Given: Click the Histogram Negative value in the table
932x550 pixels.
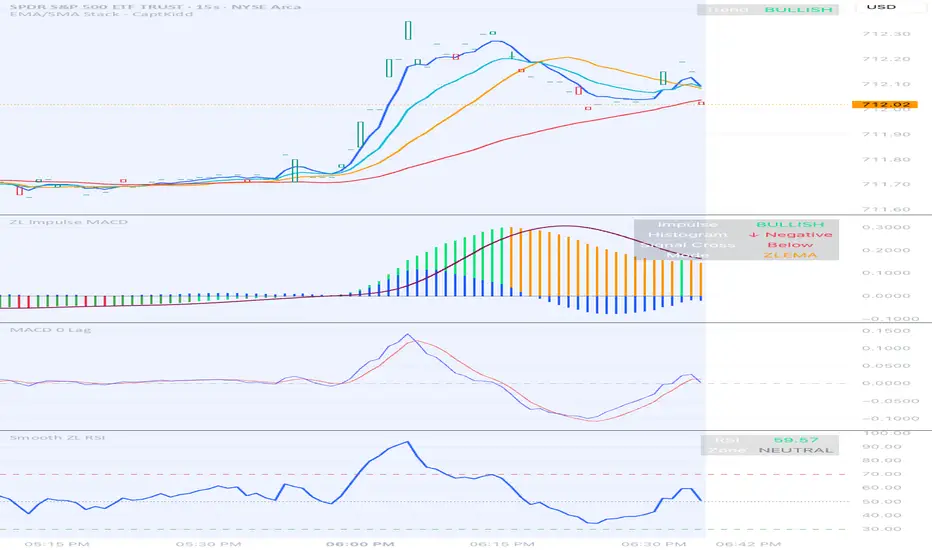Looking at the screenshot, I should [791, 234].
